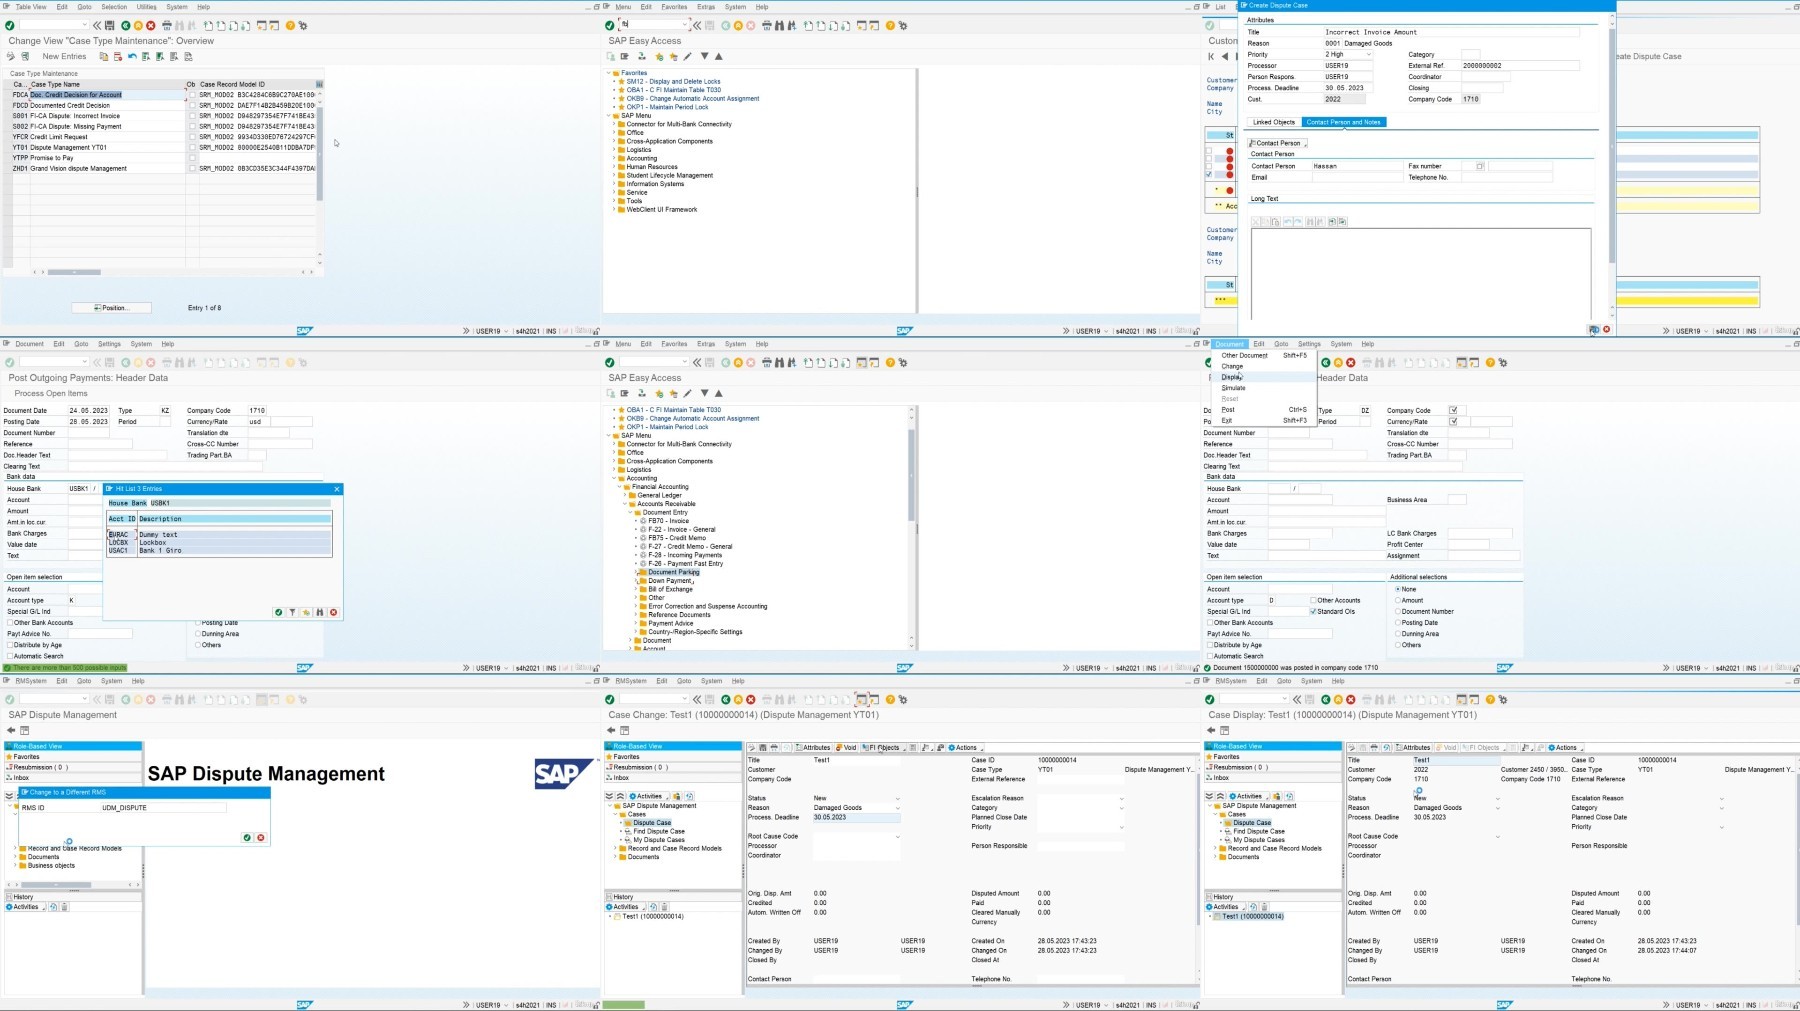
Task: Untick the Standard OIs checkbox
Action: click(1313, 611)
